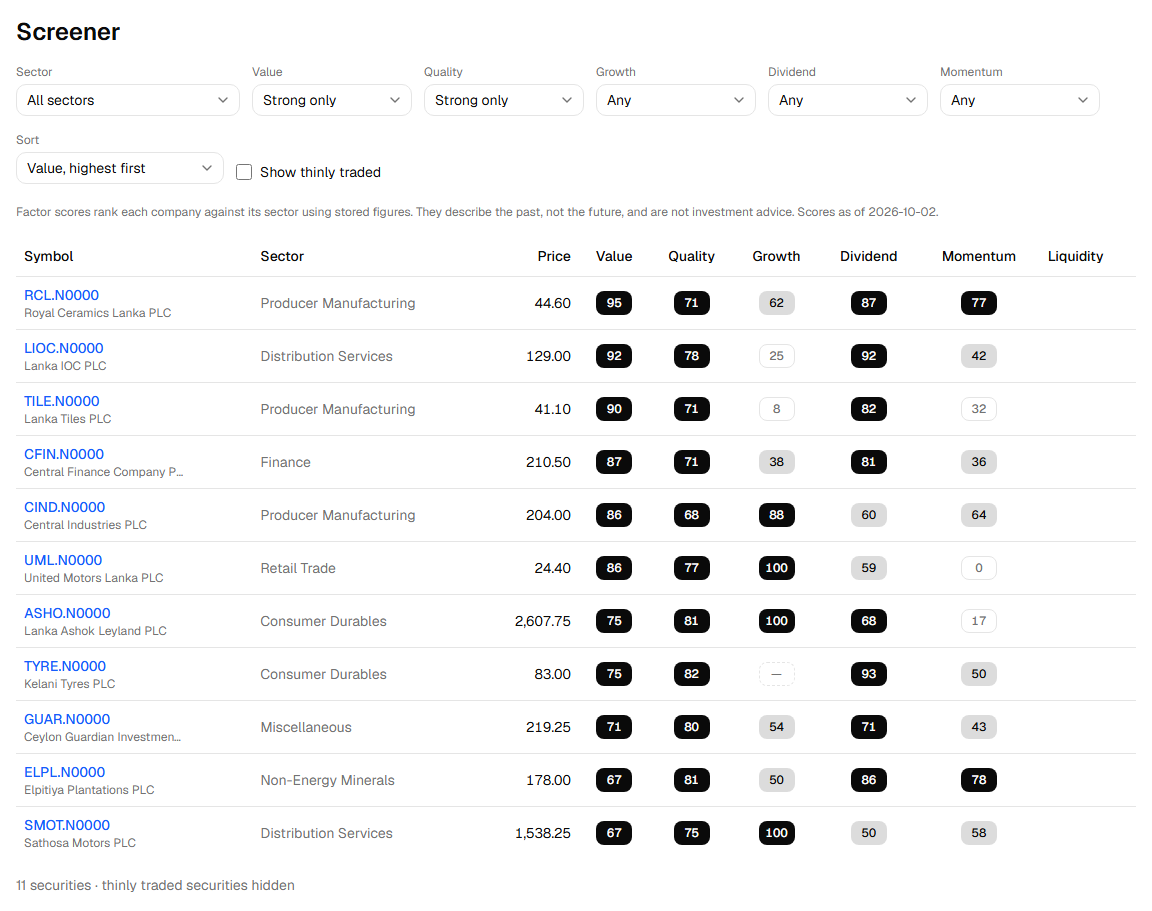Open CFIN.N0000 symbol link

pos(64,453)
